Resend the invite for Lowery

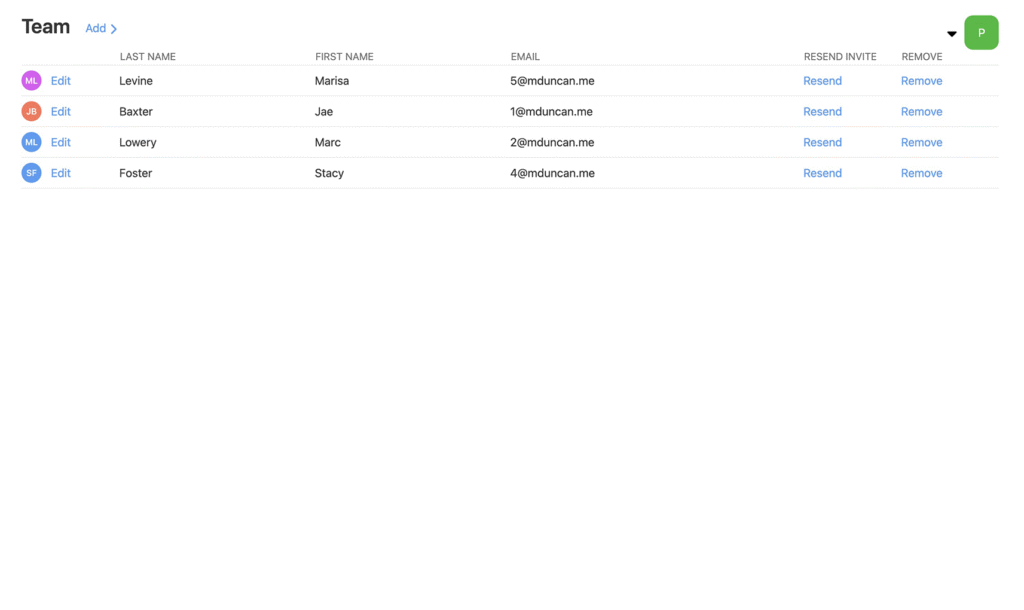click(x=822, y=143)
